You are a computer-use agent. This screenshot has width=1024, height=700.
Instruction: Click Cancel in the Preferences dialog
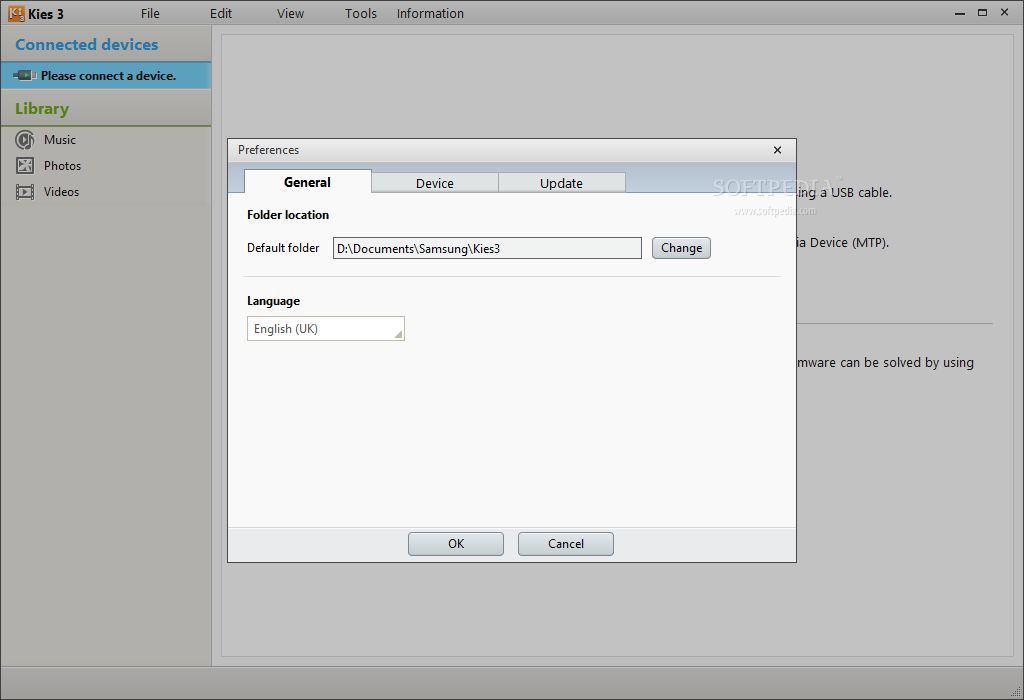(x=566, y=544)
